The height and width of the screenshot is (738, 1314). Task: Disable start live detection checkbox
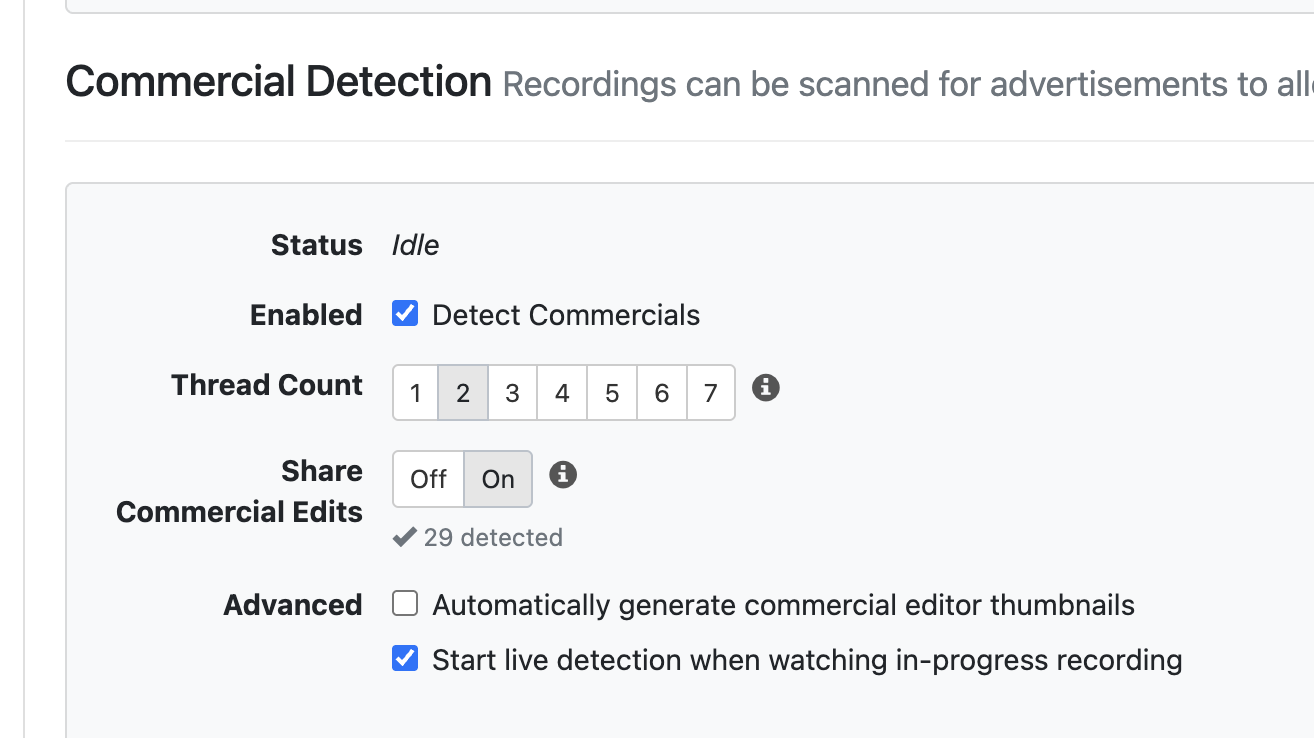[x=405, y=659]
